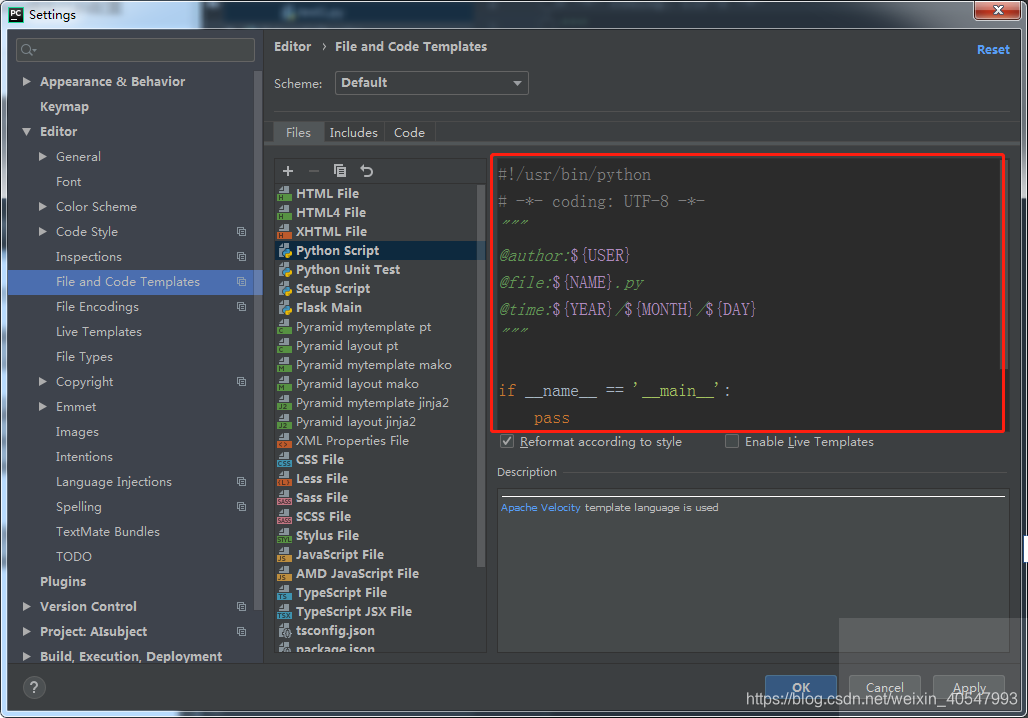Add a new file template with plus icon
Image resolution: width=1028 pixels, height=718 pixels.
pyautogui.click(x=288, y=171)
